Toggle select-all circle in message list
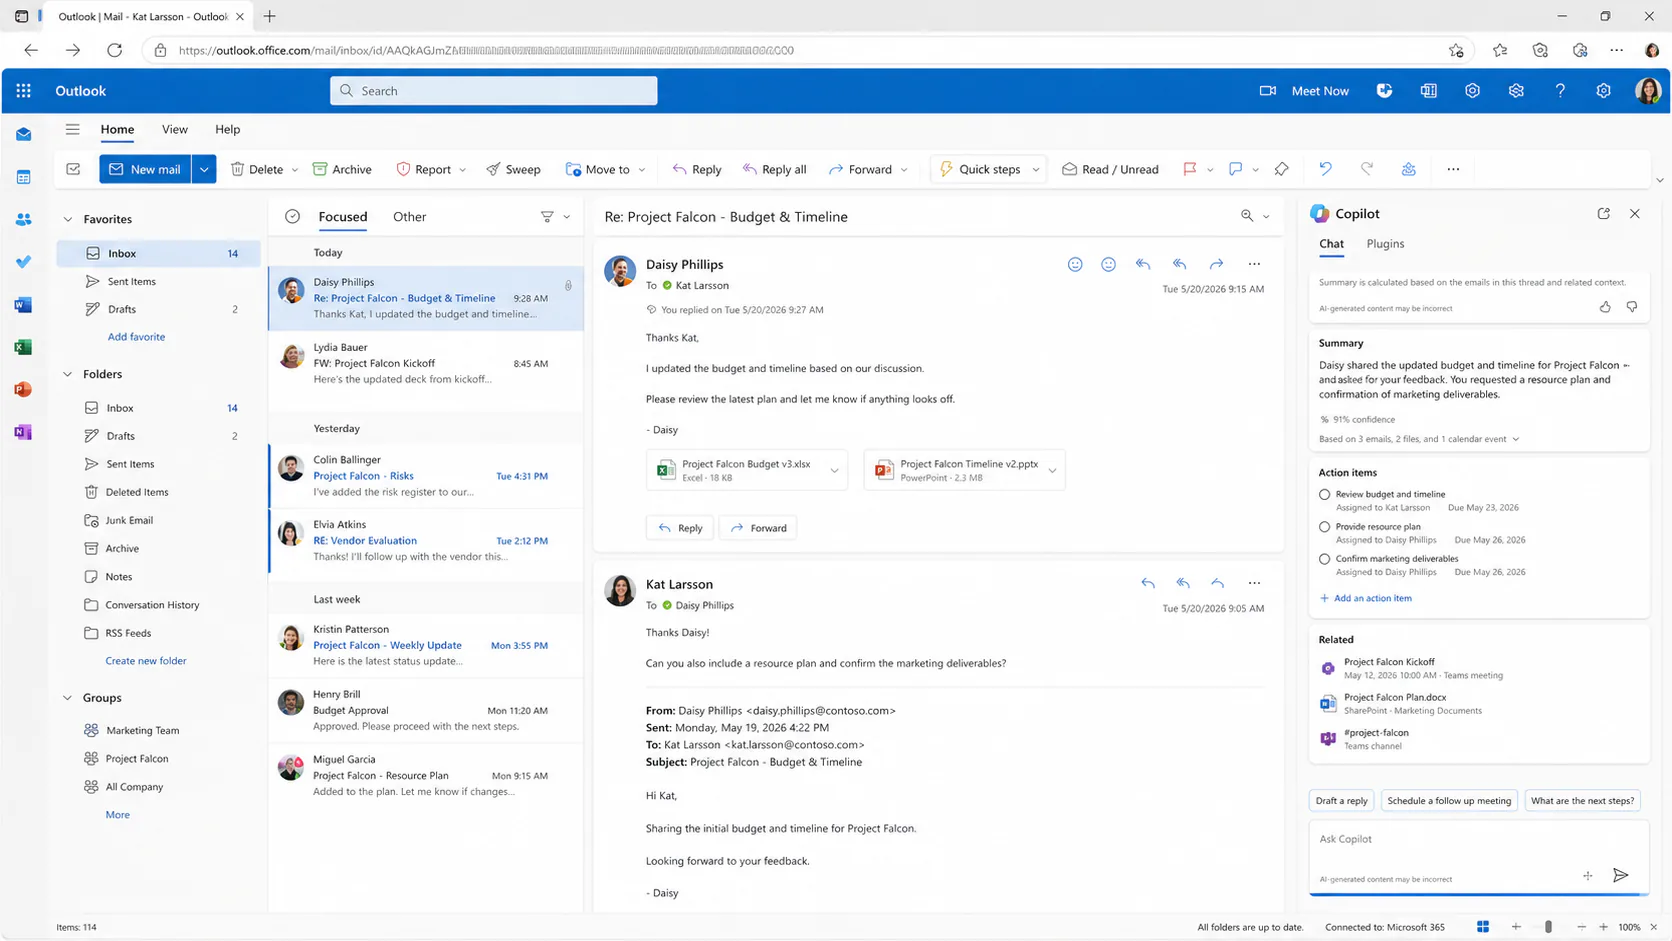The image size is (1672, 941). click(292, 216)
